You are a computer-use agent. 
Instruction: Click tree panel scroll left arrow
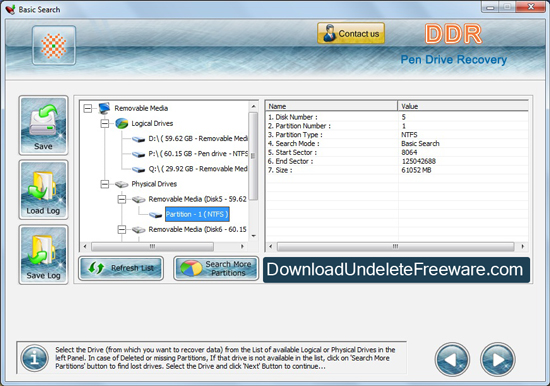point(85,247)
